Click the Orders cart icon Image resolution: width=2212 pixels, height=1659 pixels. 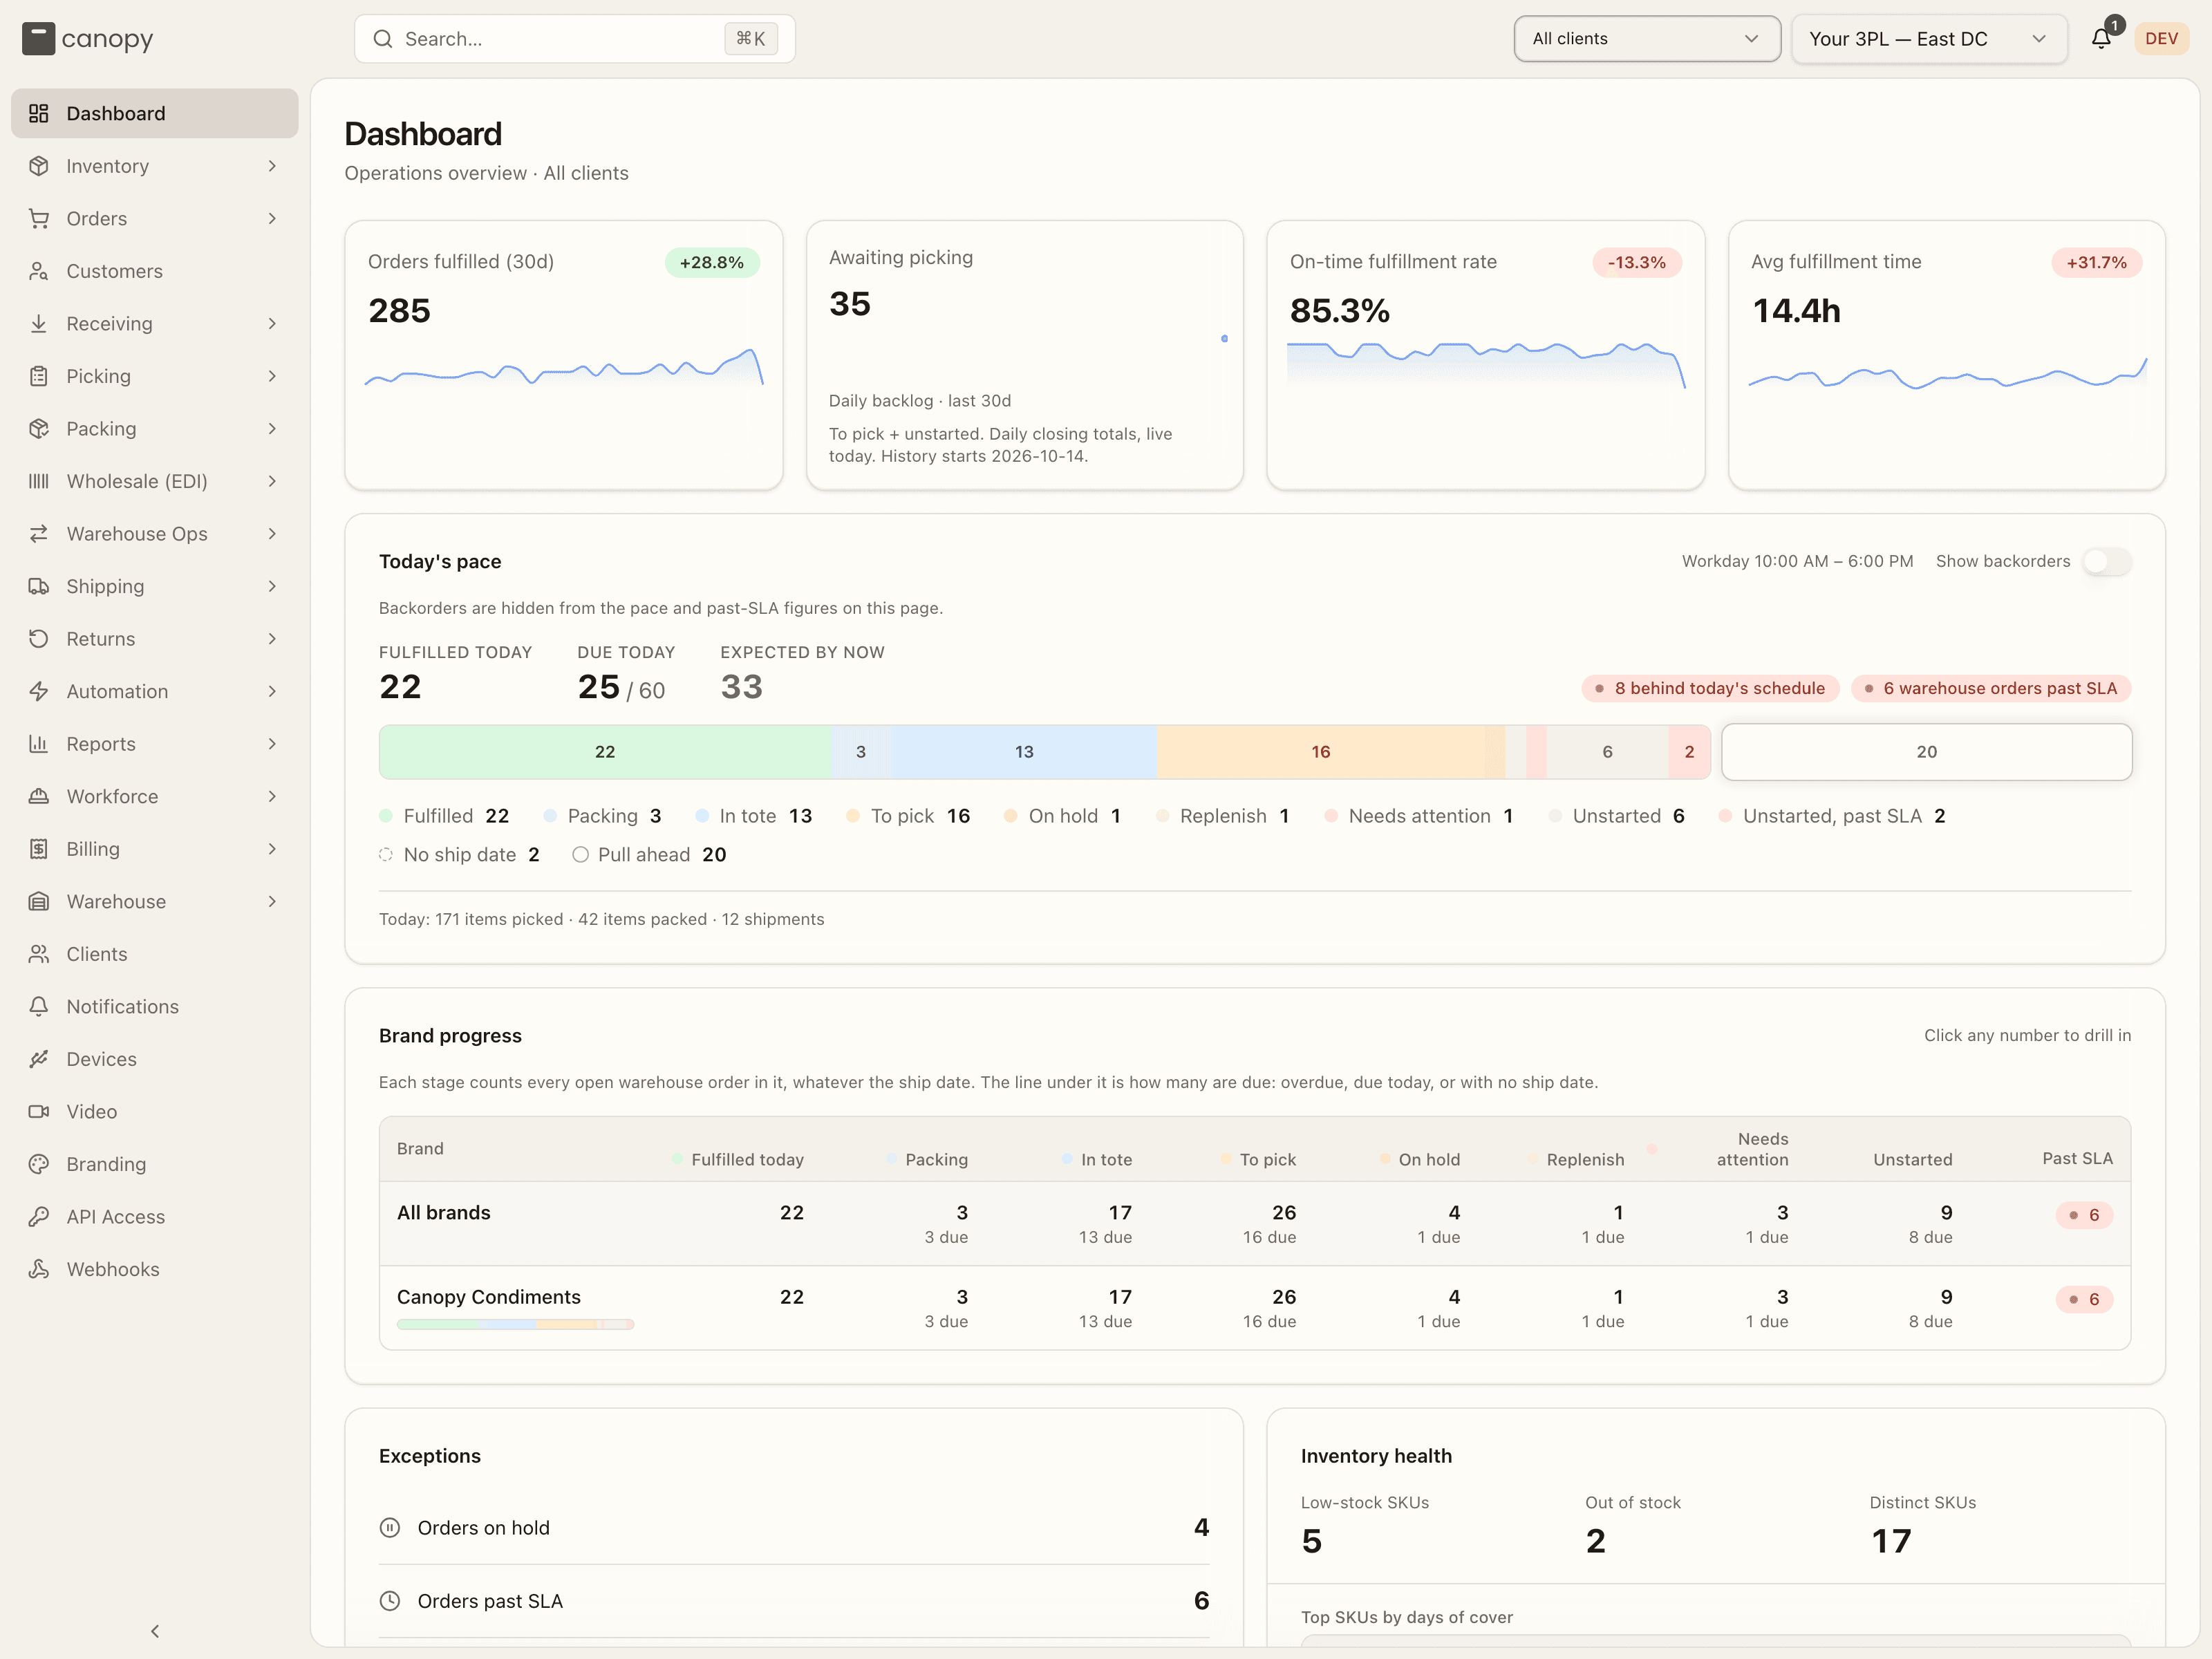[39, 218]
